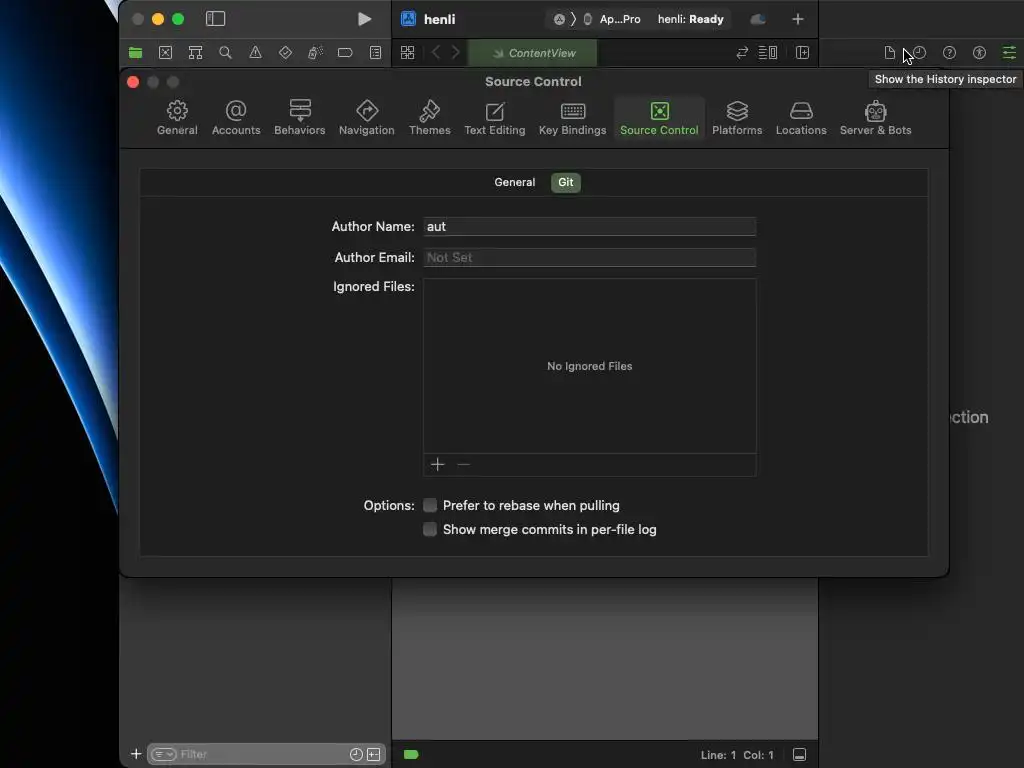Screen dimensions: 1024x768
Task: Open the related items grid menu
Action: tap(408, 53)
